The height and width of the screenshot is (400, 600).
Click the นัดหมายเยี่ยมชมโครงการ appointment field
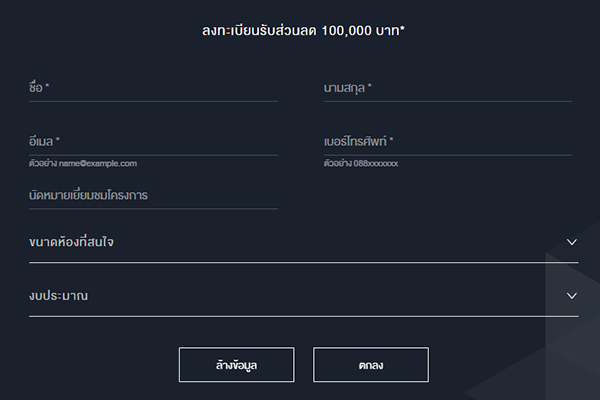(153, 195)
